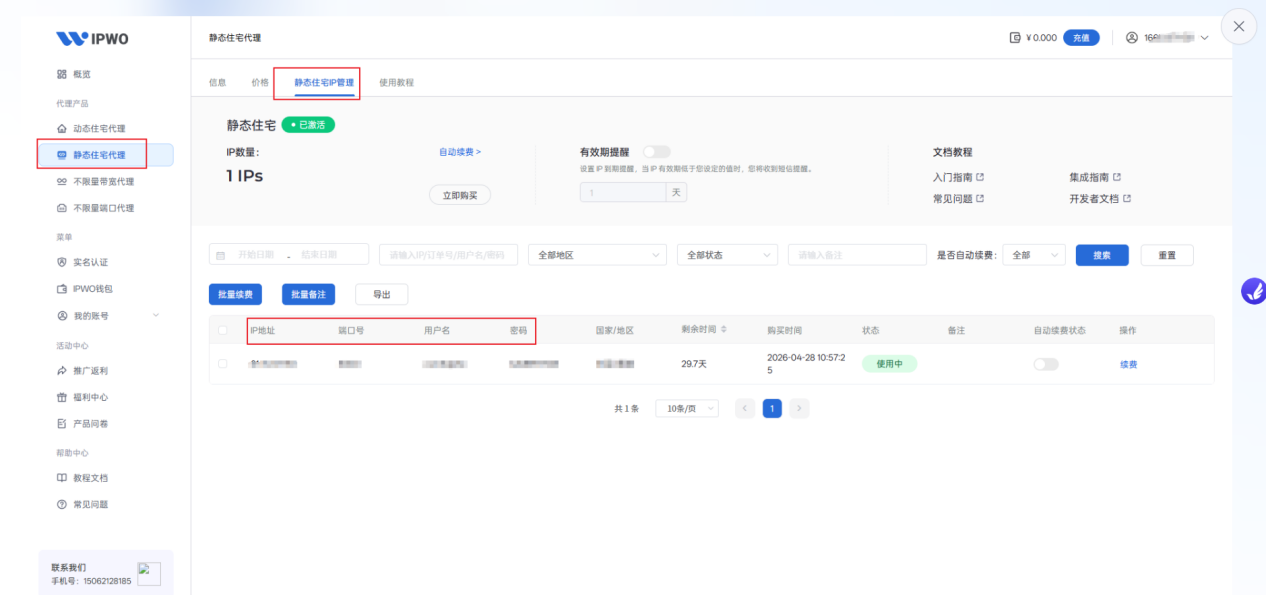Click the 导出 export button

382,294
